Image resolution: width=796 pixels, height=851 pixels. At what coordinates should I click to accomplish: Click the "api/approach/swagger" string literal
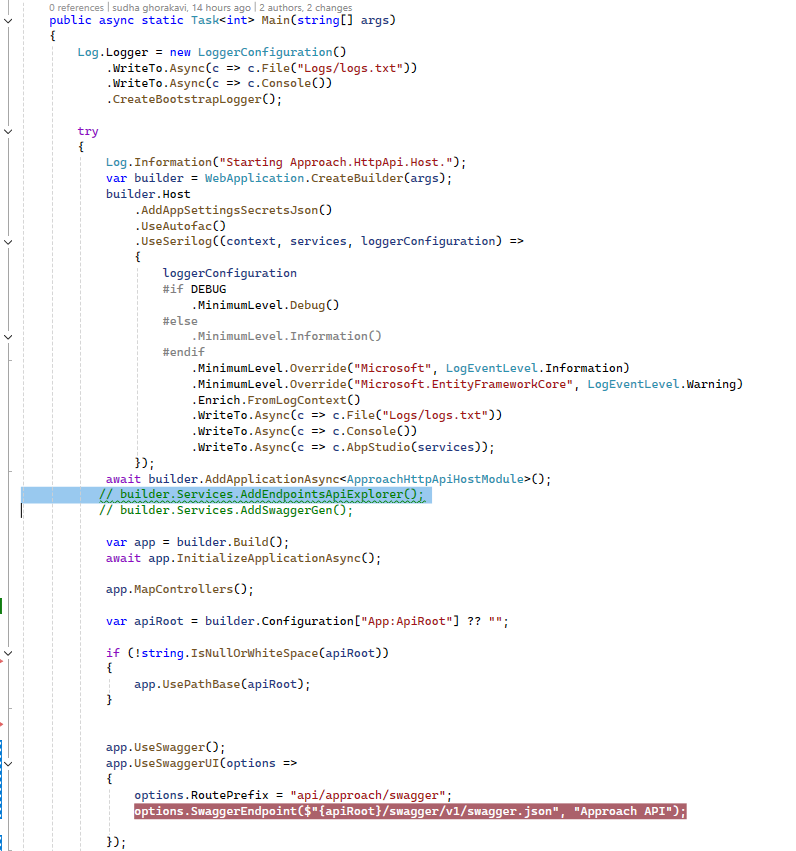tap(371, 794)
